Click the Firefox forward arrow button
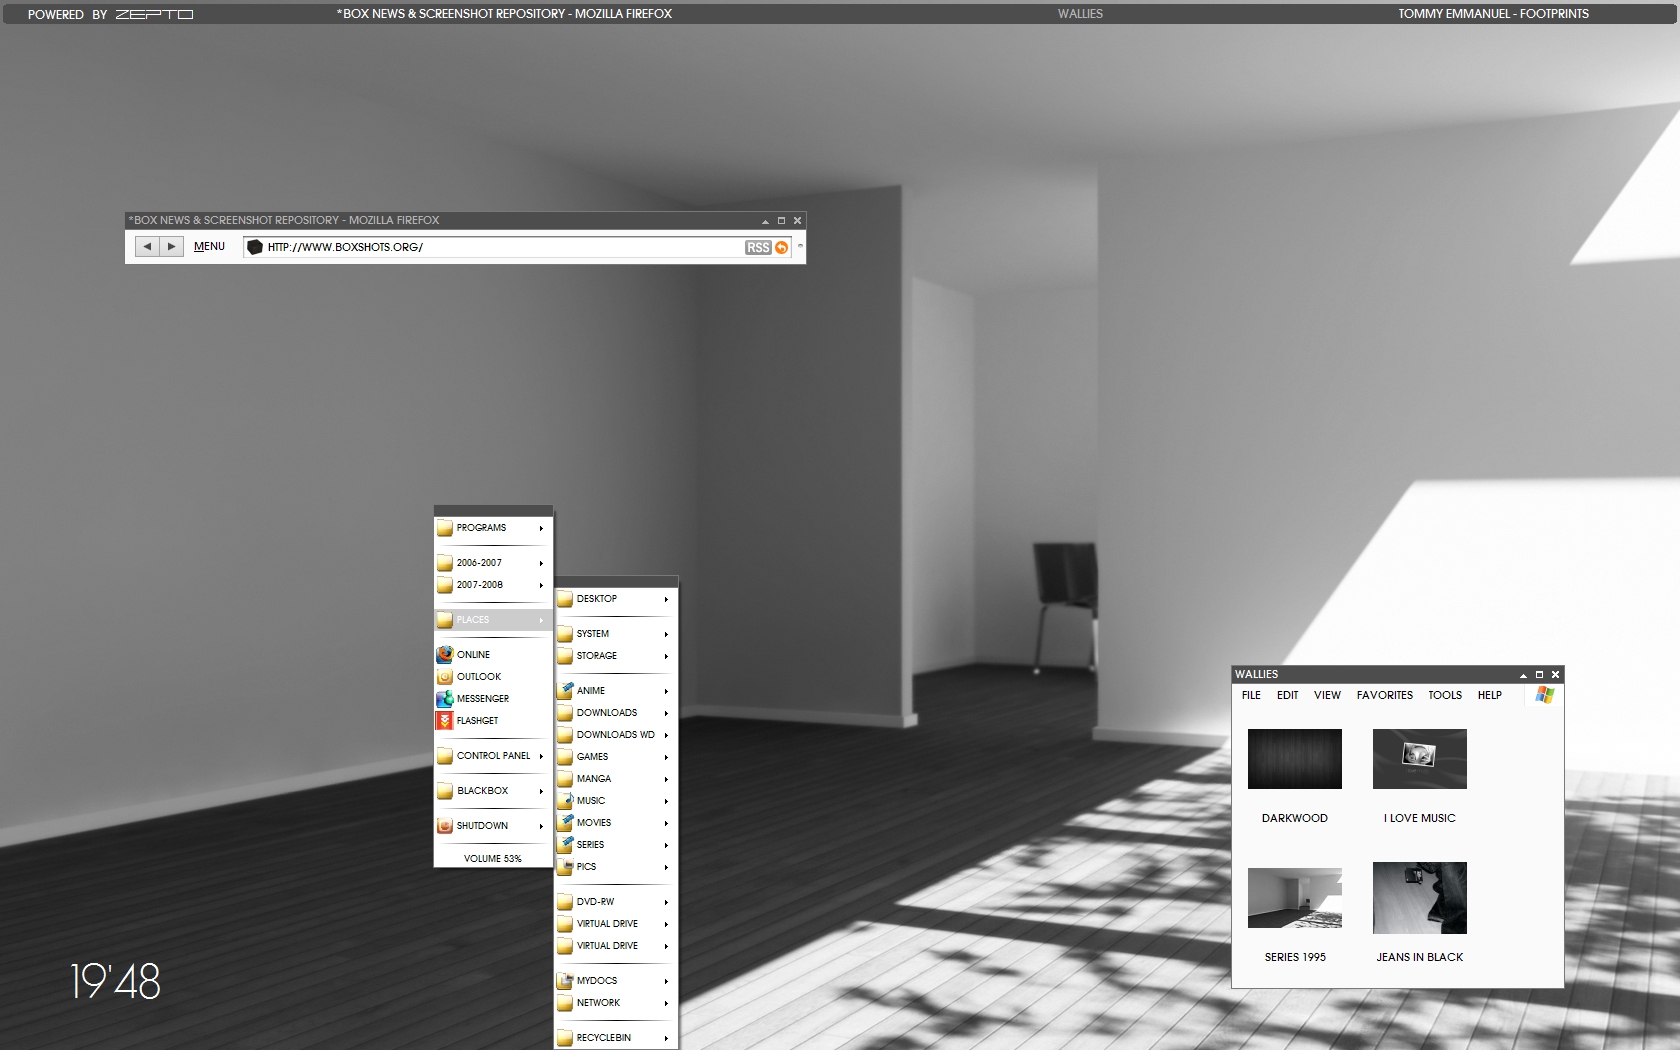The width and height of the screenshot is (1680, 1050). [171, 246]
